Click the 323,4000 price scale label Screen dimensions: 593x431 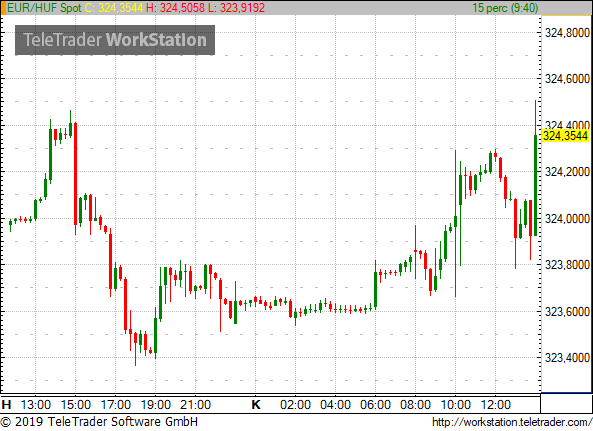pyautogui.click(x=567, y=357)
